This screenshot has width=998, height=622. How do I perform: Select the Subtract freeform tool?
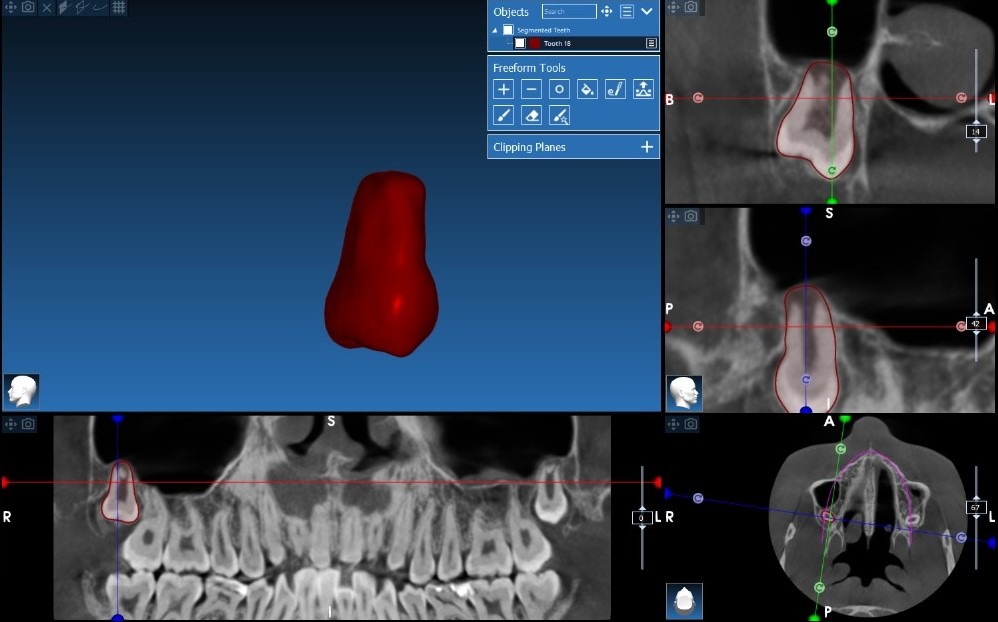point(531,90)
